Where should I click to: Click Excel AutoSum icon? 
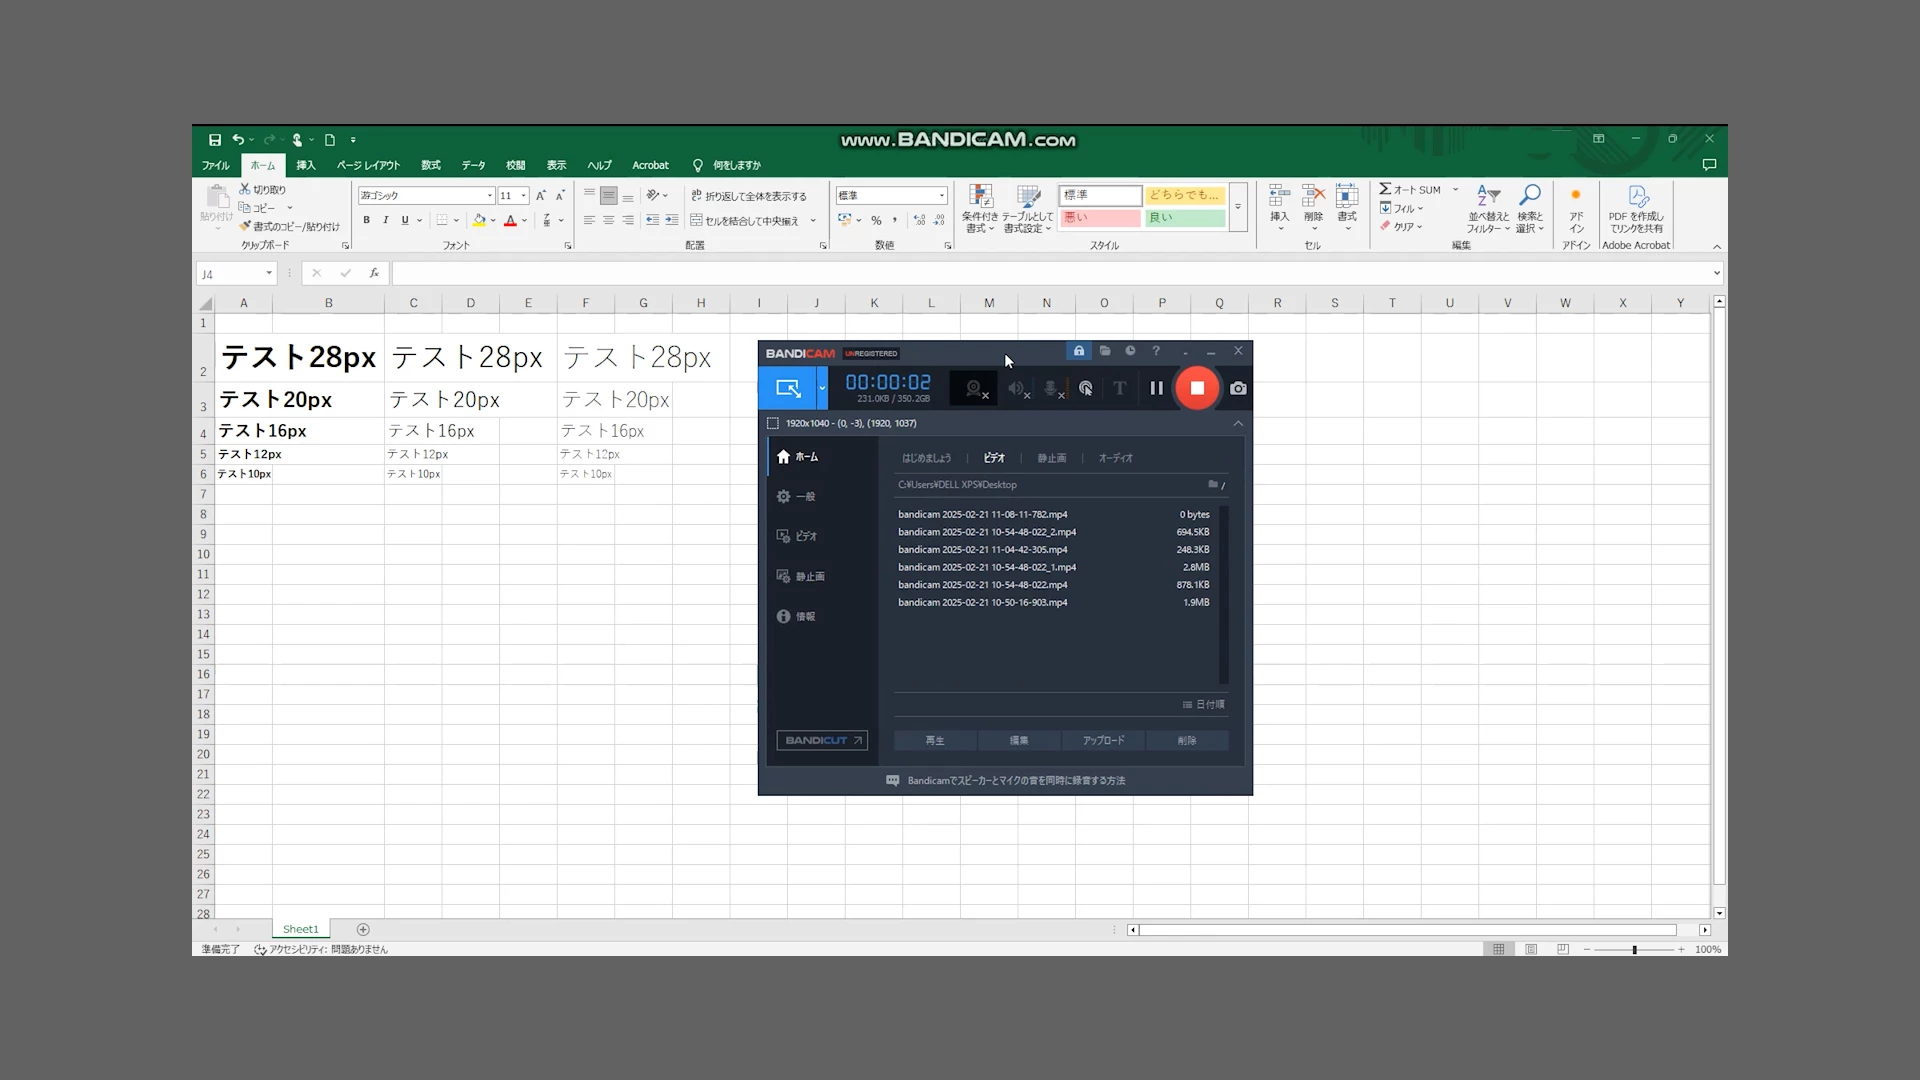[1386, 189]
